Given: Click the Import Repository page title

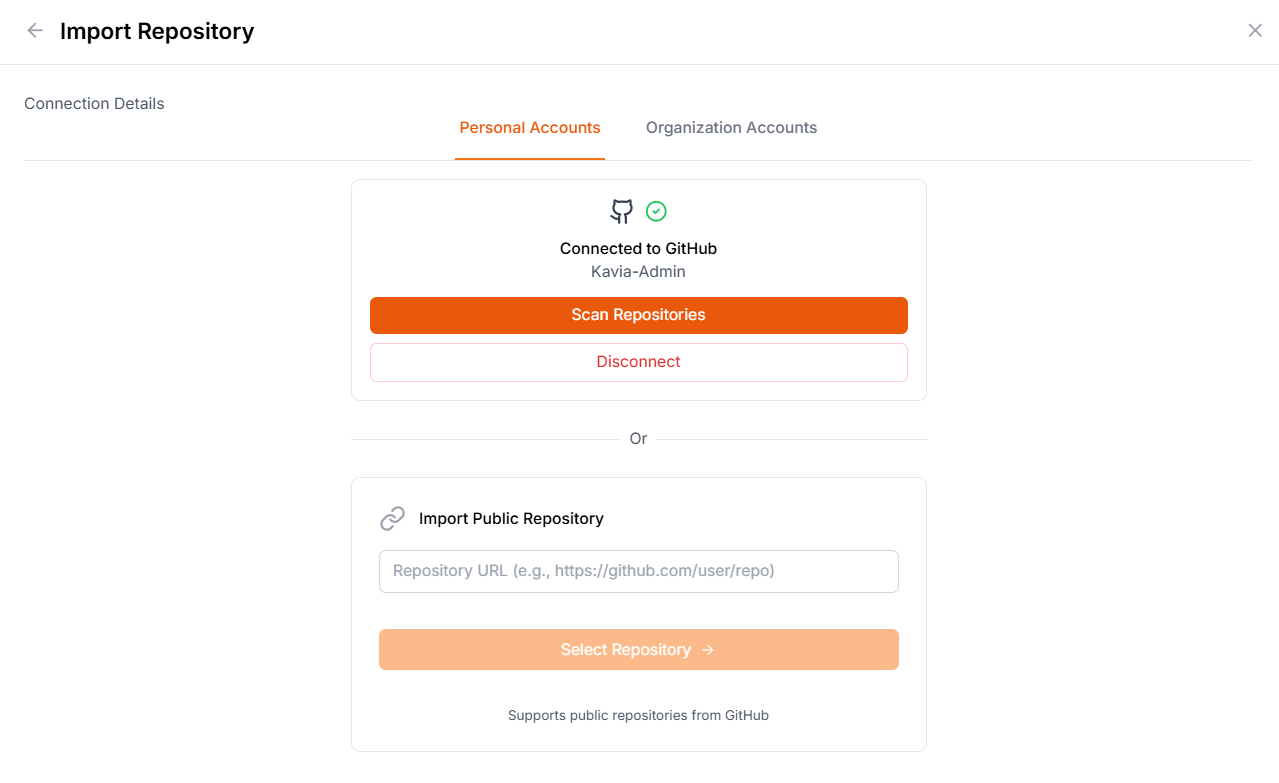Looking at the screenshot, I should coord(157,31).
